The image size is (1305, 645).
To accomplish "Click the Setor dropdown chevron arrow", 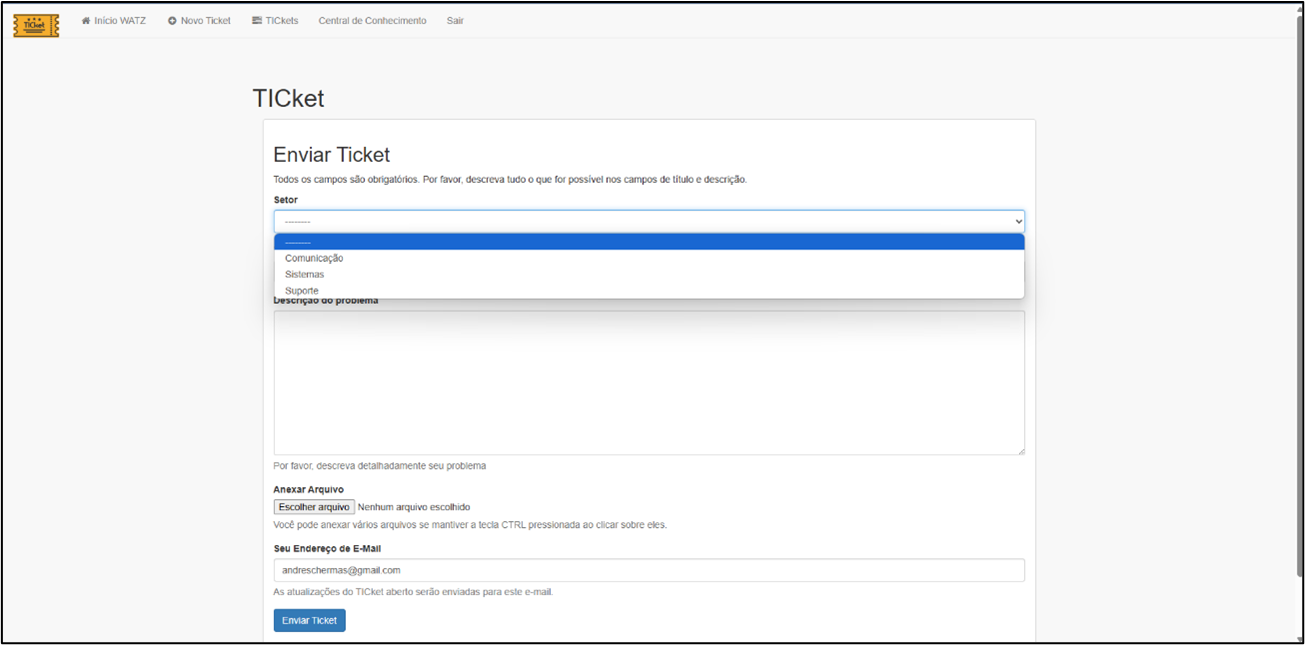I will (x=1018, y=221).
